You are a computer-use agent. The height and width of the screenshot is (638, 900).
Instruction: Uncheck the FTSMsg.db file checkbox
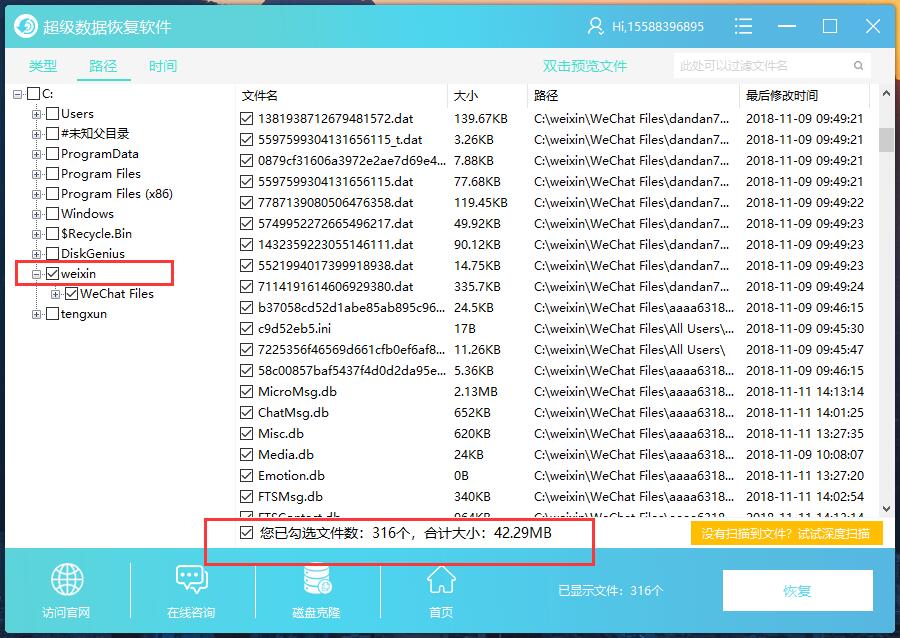pyautogui.click(x=246, y=497)
